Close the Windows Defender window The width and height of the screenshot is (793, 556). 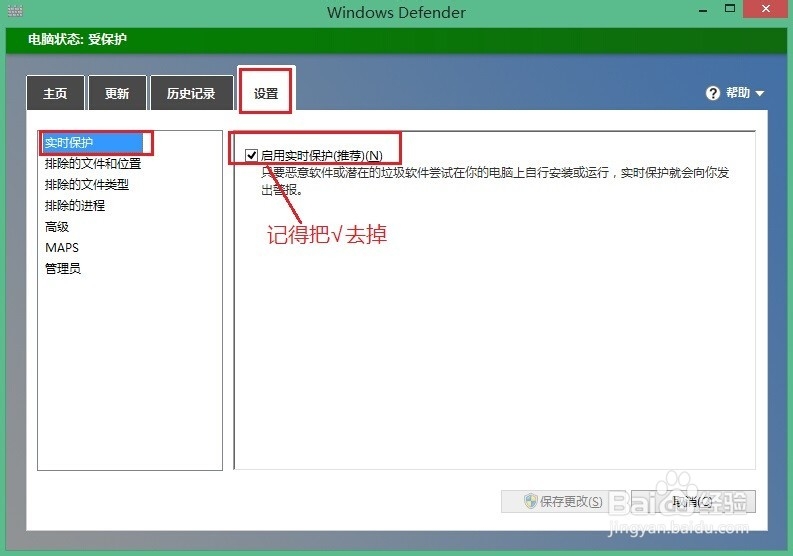(x=766, y=9)
